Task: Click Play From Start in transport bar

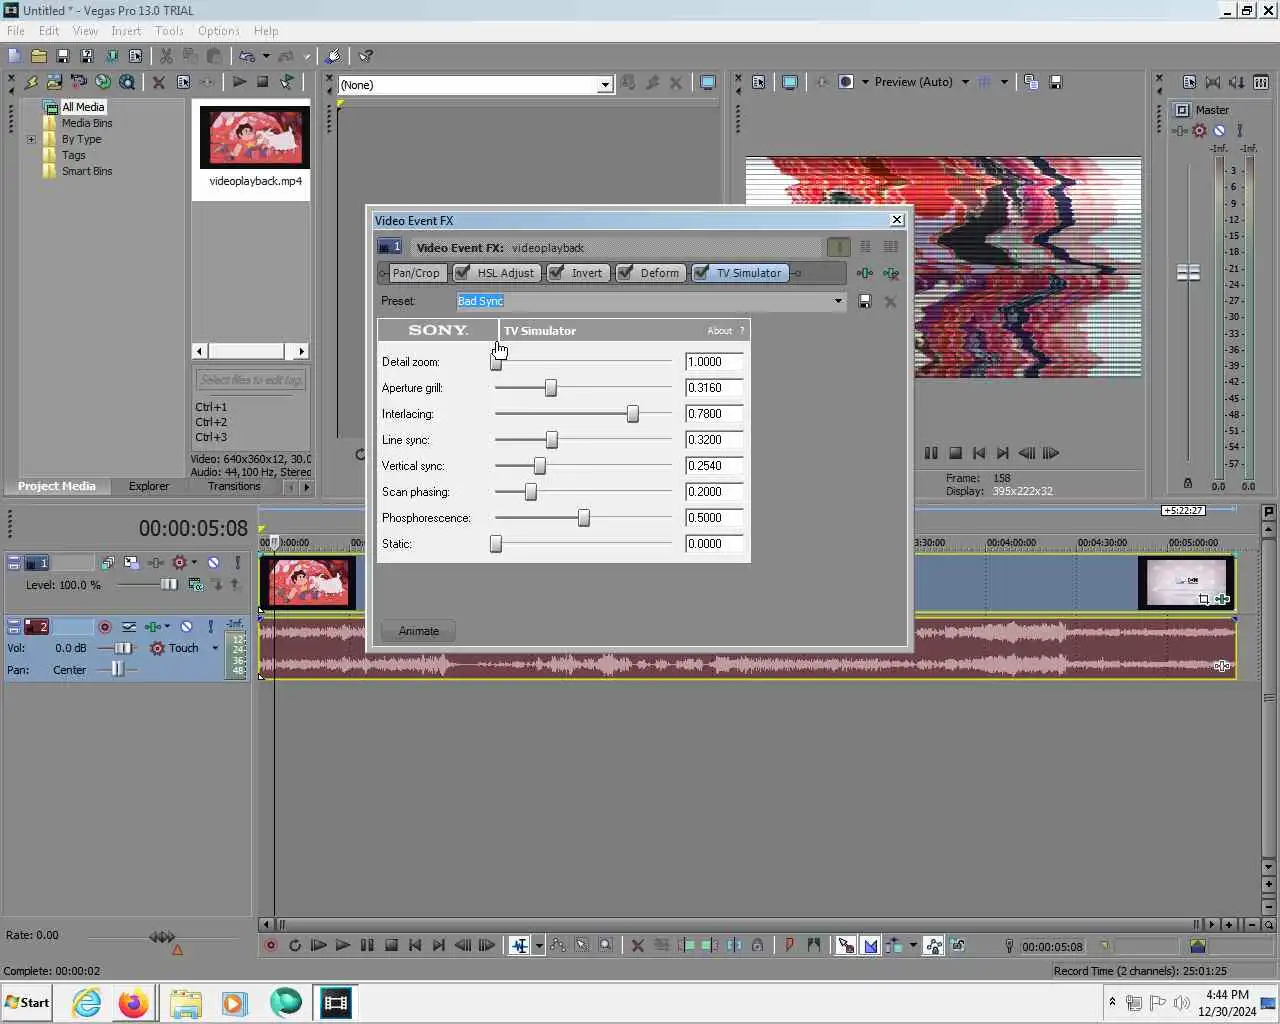Action: (x=318, y=945)
